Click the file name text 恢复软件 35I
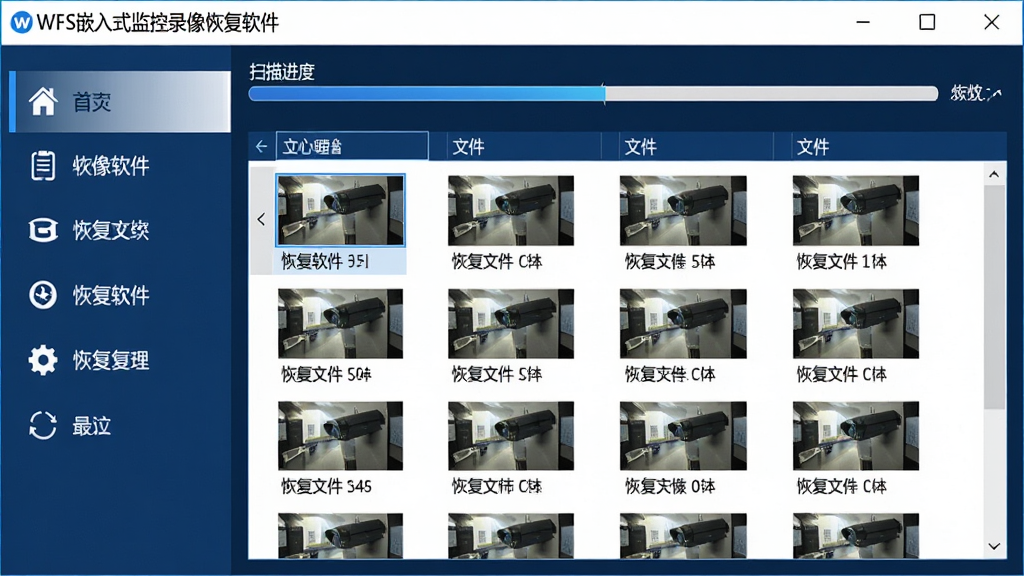The width and height of the screenshot is (1024, 576). [325, 261]
